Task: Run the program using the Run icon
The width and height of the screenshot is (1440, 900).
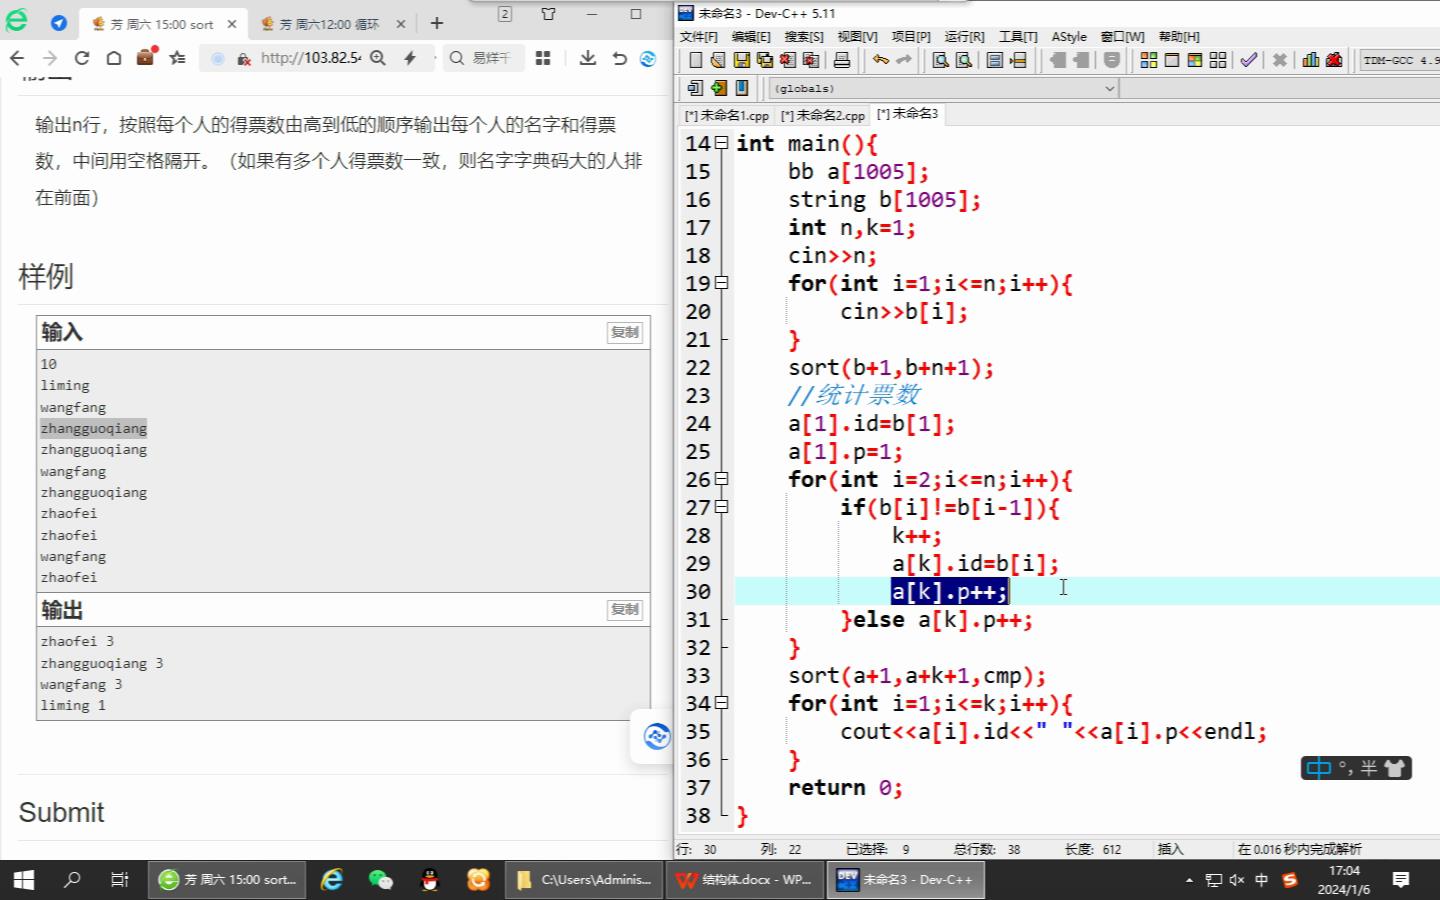Action: [x=1172, y=60]
